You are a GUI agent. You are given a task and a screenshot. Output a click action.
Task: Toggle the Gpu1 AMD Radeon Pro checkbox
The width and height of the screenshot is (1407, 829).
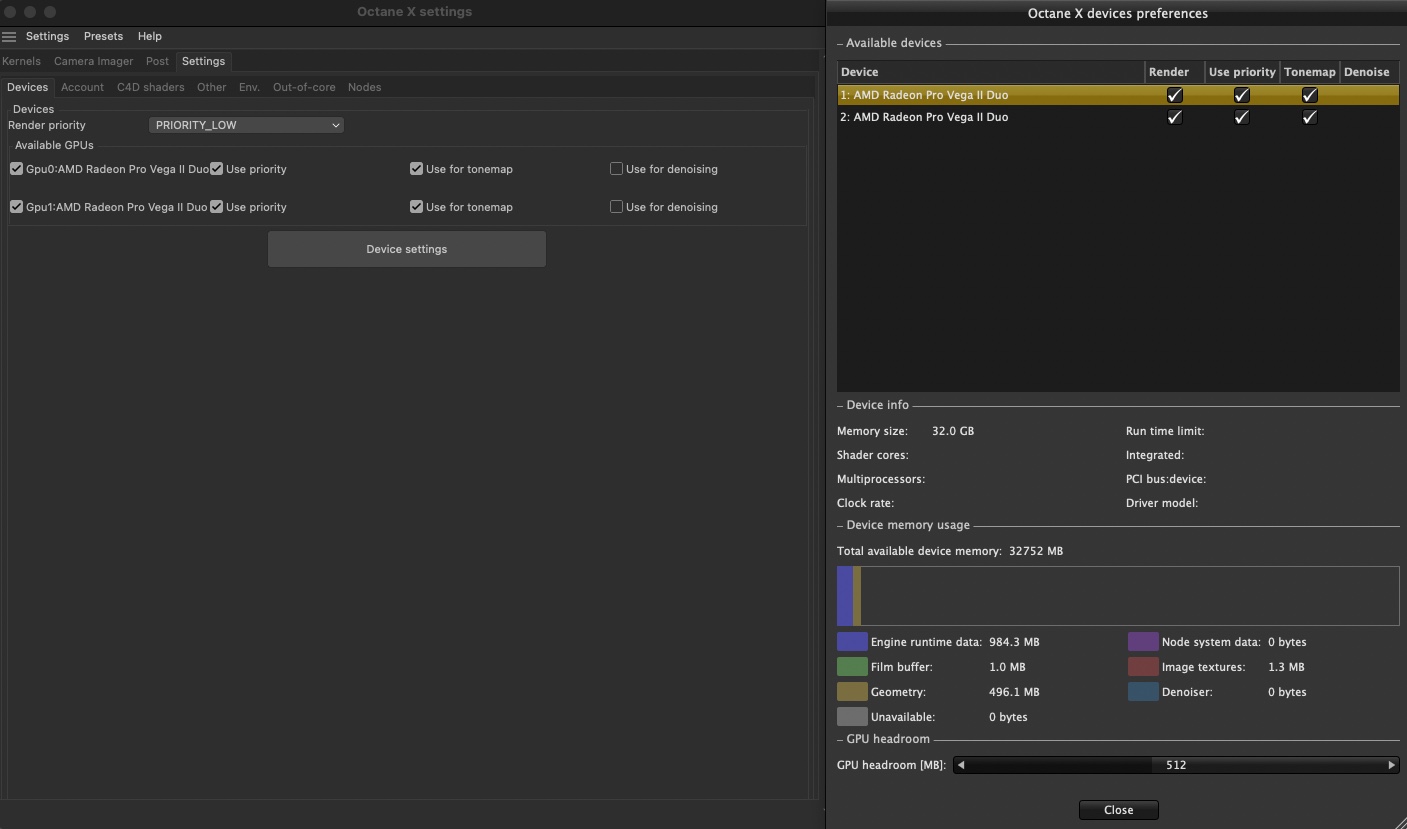click(x=16, y=207)
